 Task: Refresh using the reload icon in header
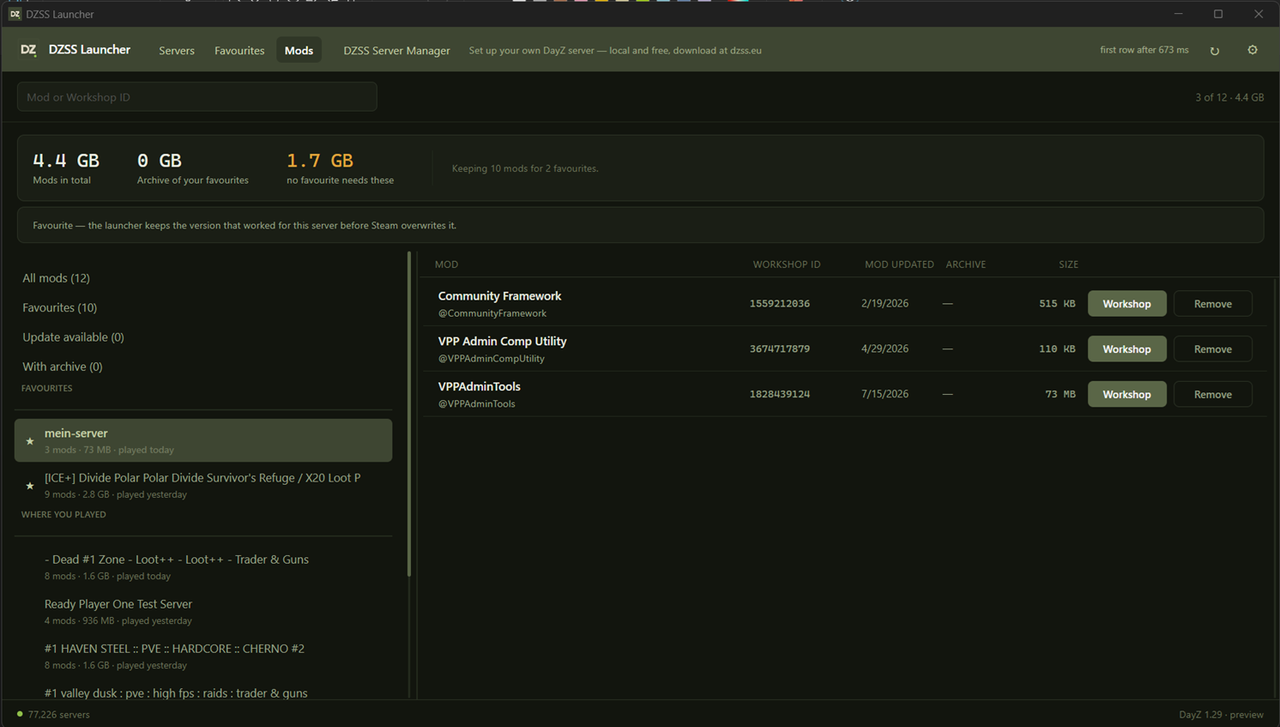[1215, 51]
